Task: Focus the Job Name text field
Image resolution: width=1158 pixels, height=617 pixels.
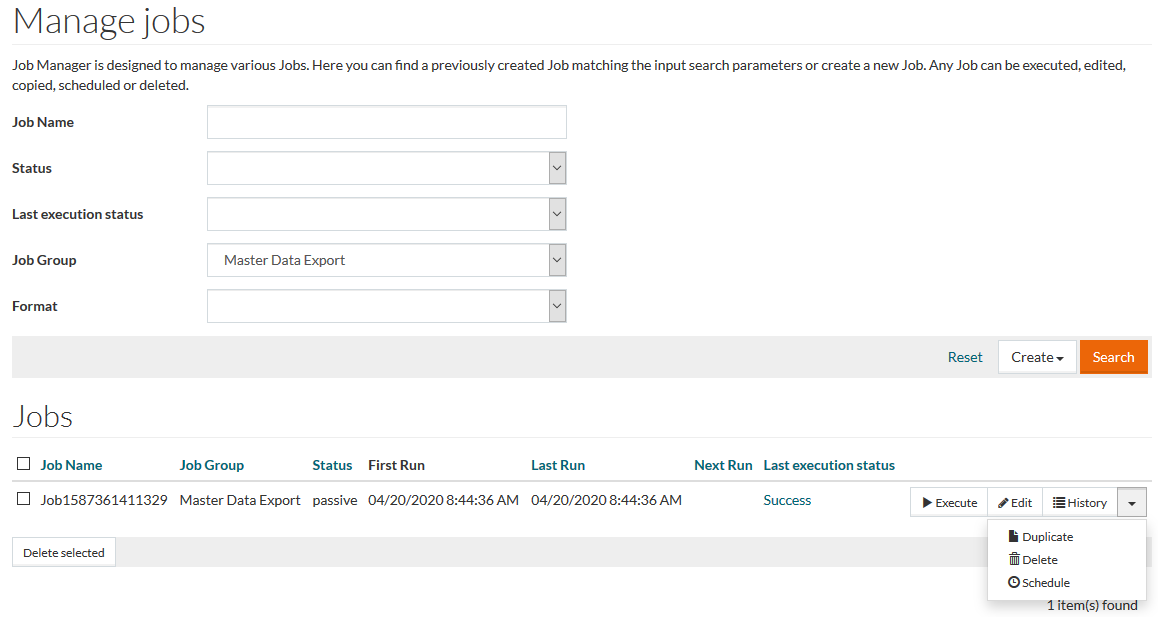Action: (x=386, y=122)
